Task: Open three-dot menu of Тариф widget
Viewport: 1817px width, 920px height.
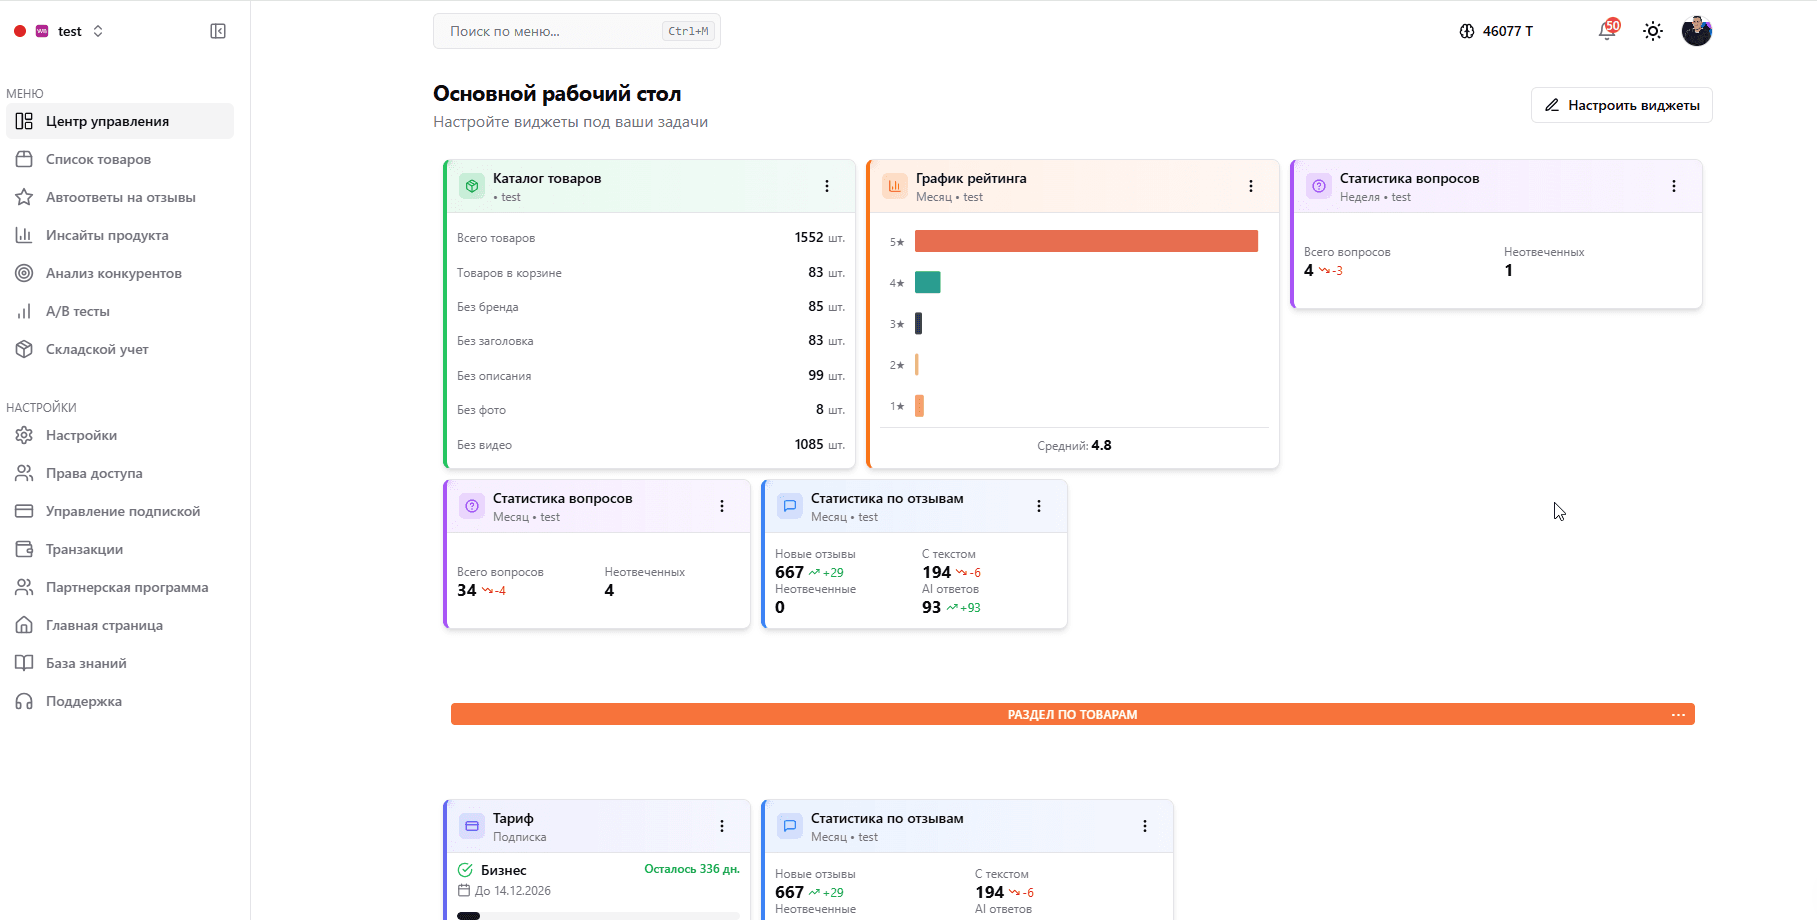Action: coord(722,826)
